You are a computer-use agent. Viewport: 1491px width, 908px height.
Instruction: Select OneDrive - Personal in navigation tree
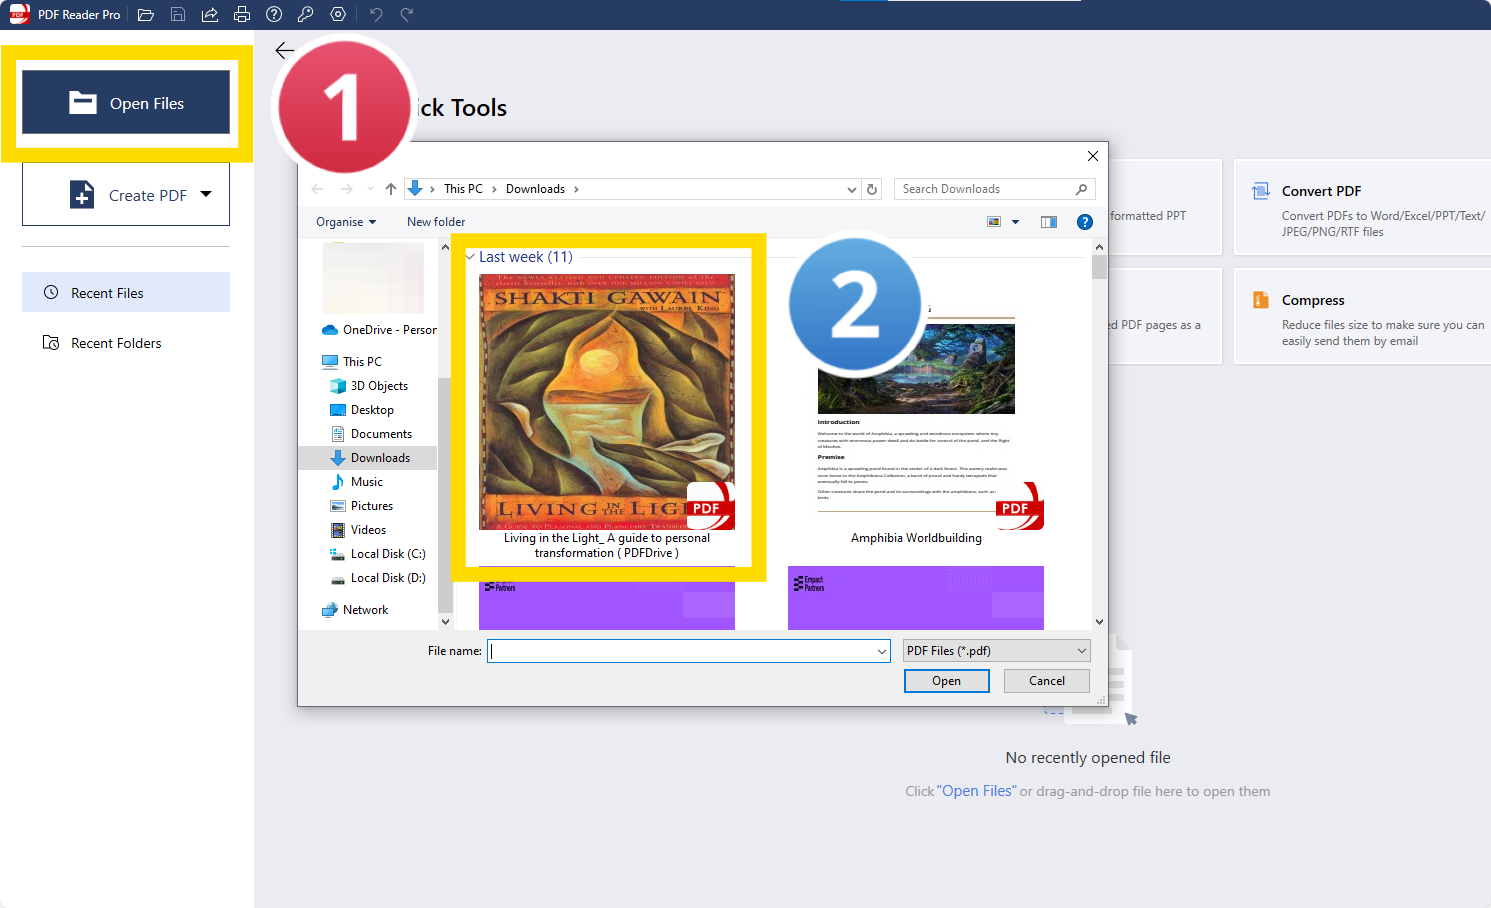pos(379,330)
